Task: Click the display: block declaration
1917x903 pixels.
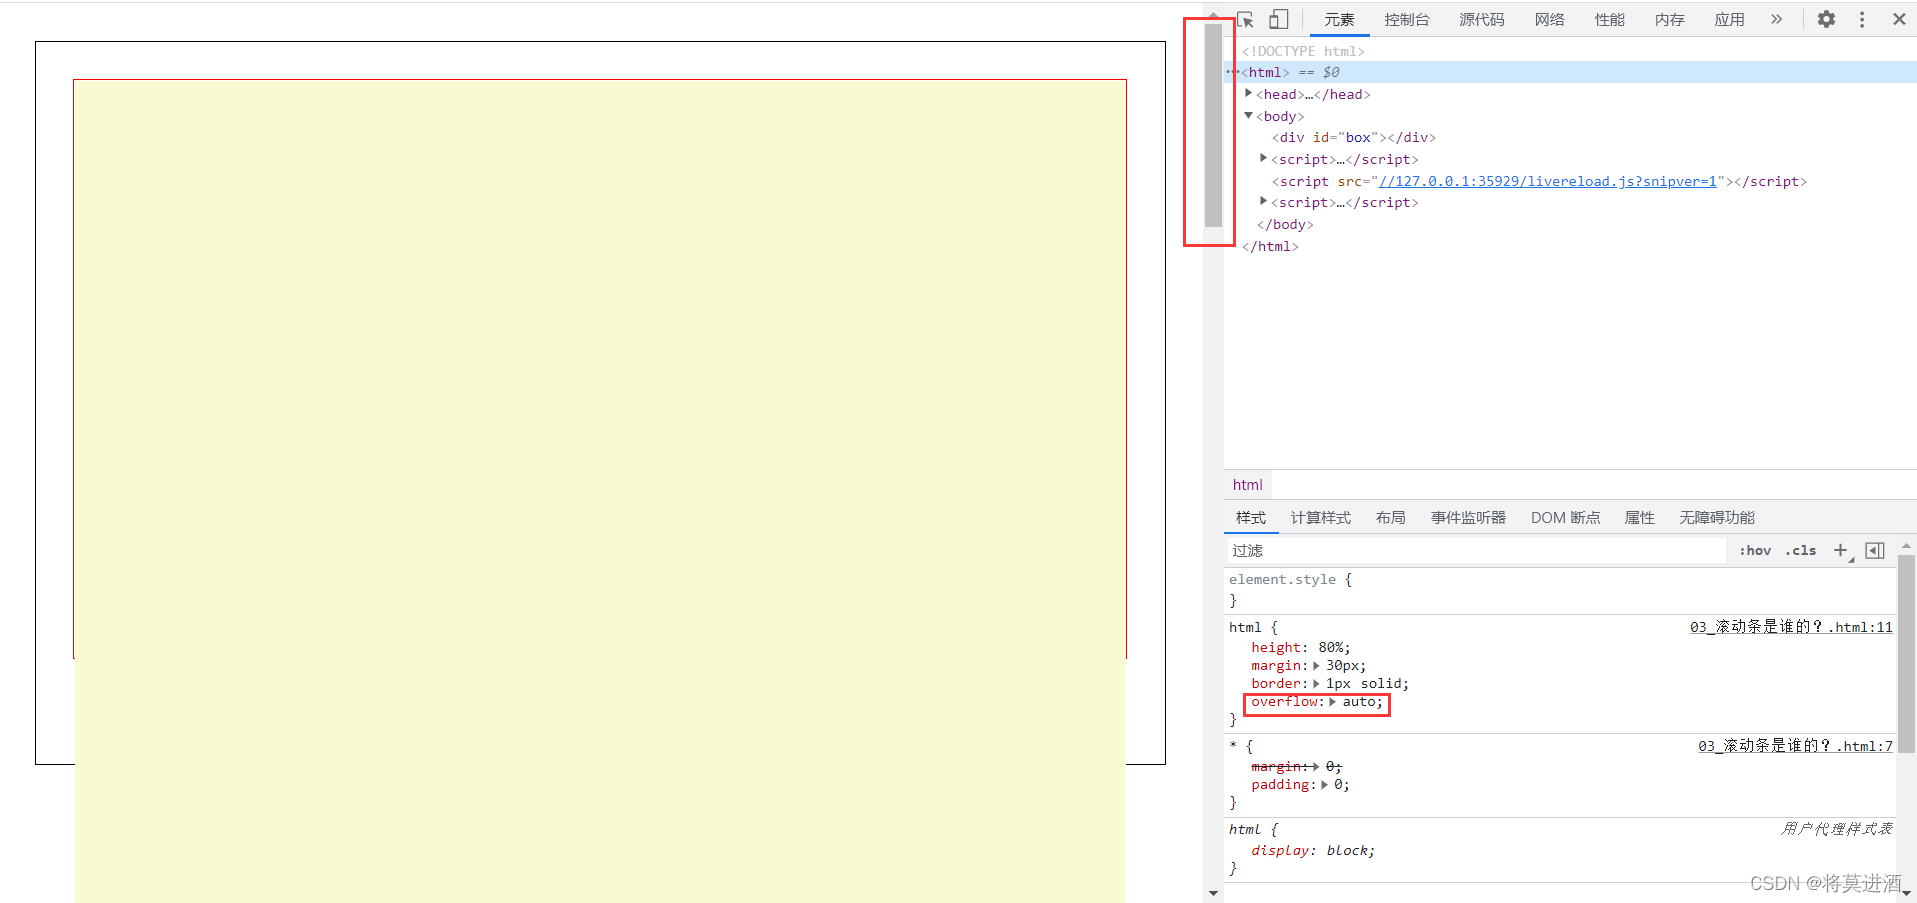Action: 1313,850
